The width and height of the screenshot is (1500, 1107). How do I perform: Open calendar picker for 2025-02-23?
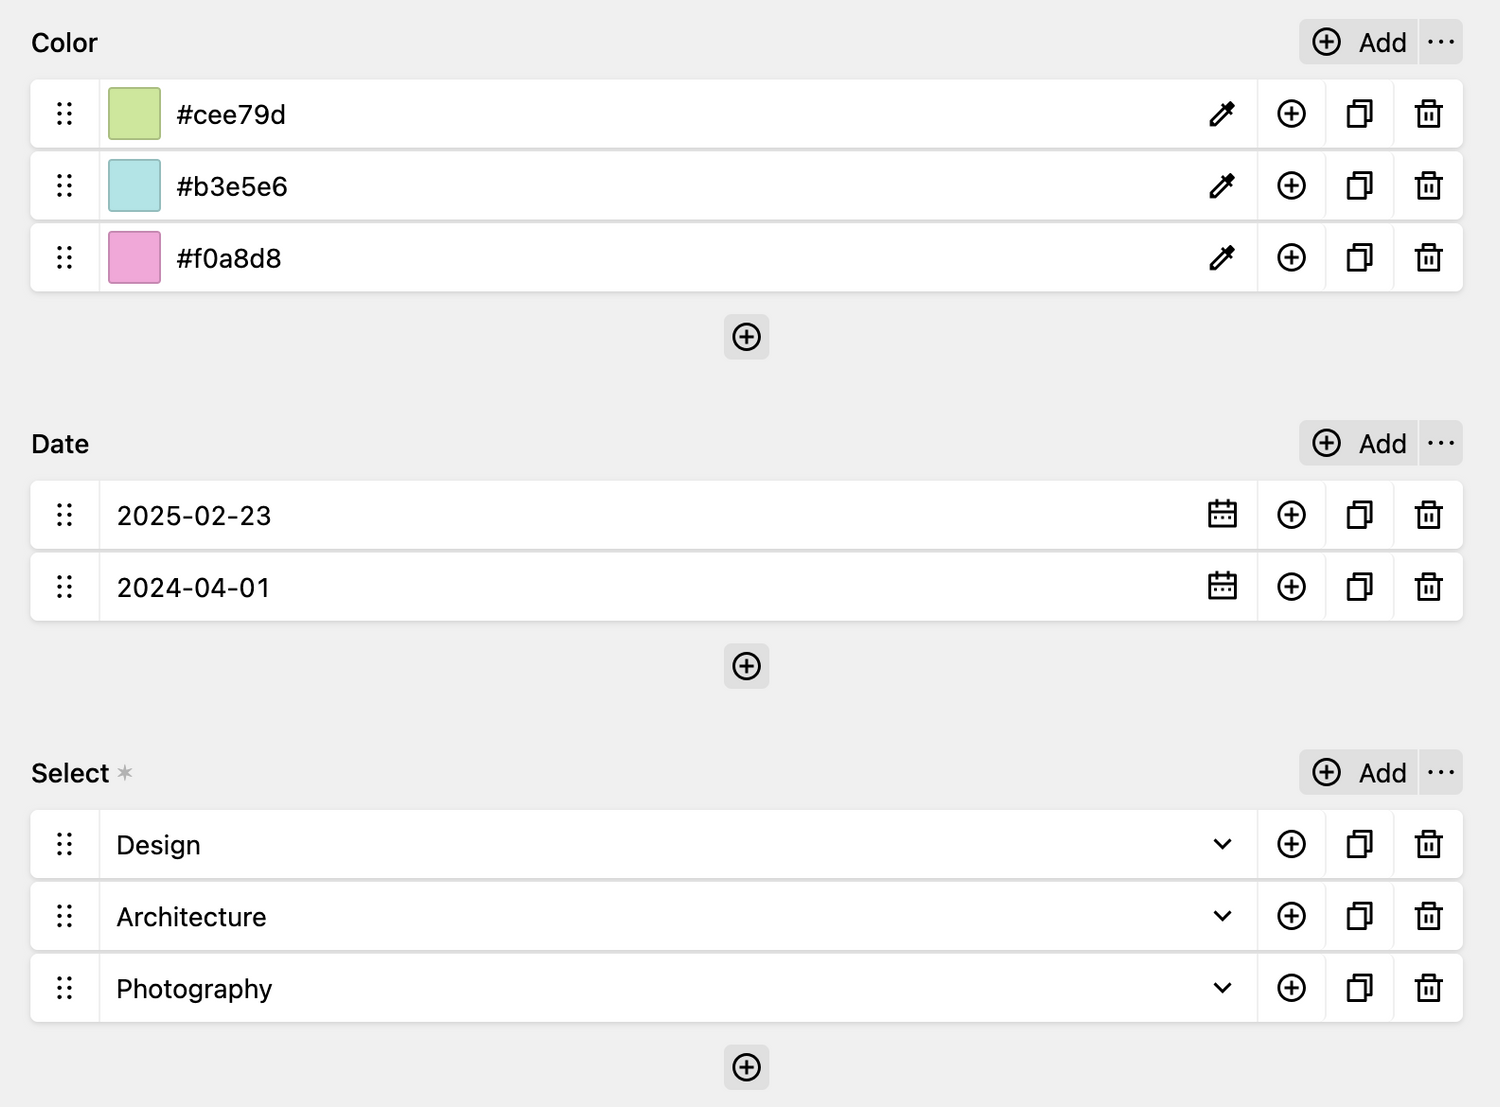(1222, 515)
